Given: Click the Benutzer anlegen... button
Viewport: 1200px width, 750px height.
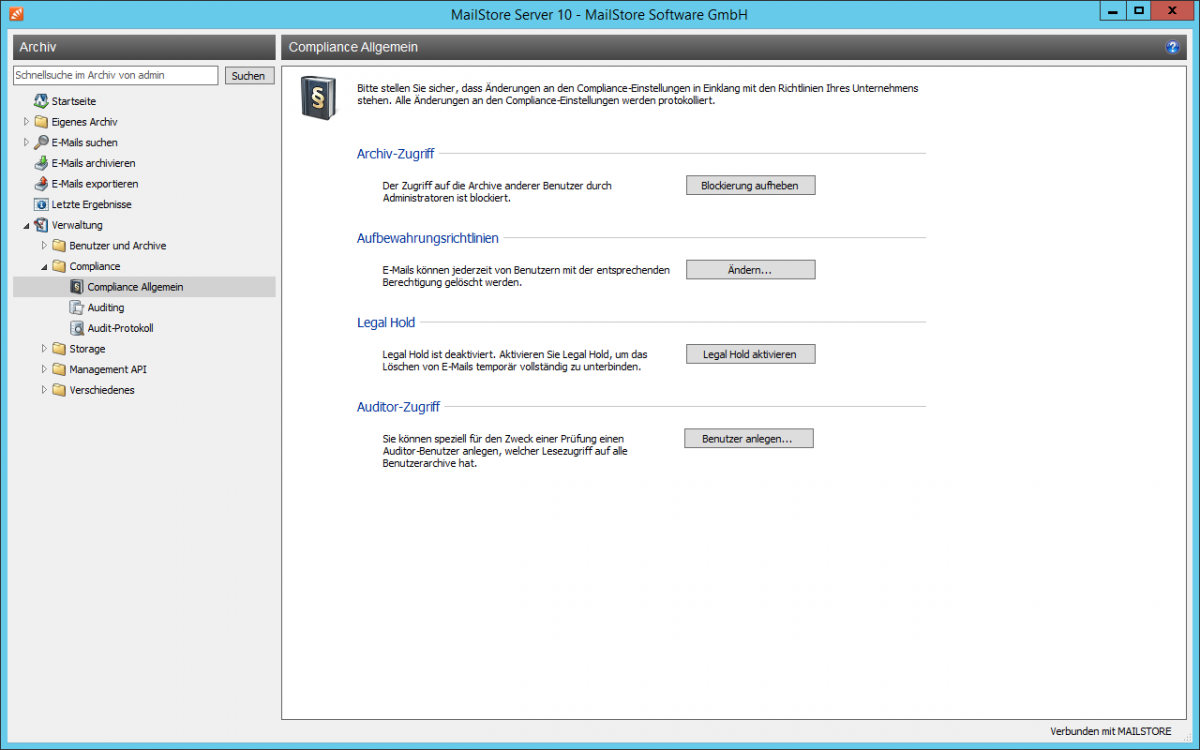Looking at the screenshot, I should pos(749,438).
